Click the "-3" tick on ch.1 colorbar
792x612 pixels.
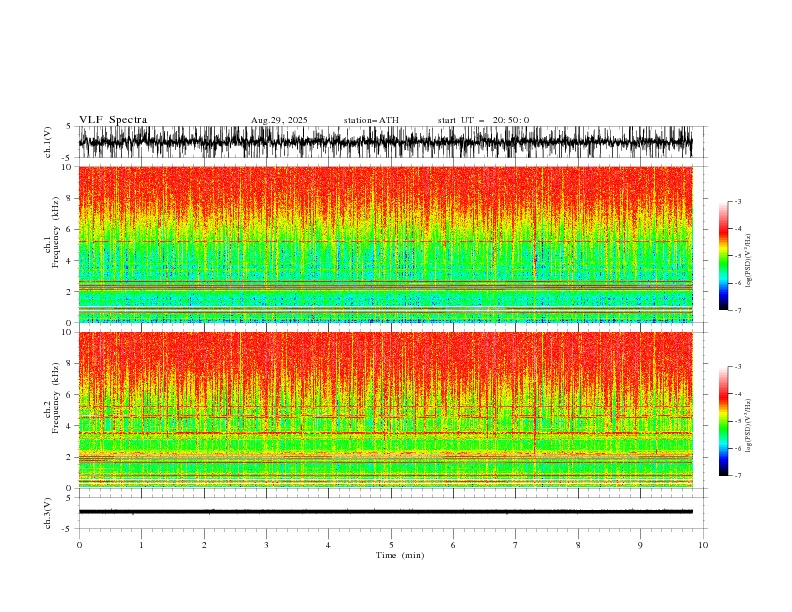(x=738, y=201)
